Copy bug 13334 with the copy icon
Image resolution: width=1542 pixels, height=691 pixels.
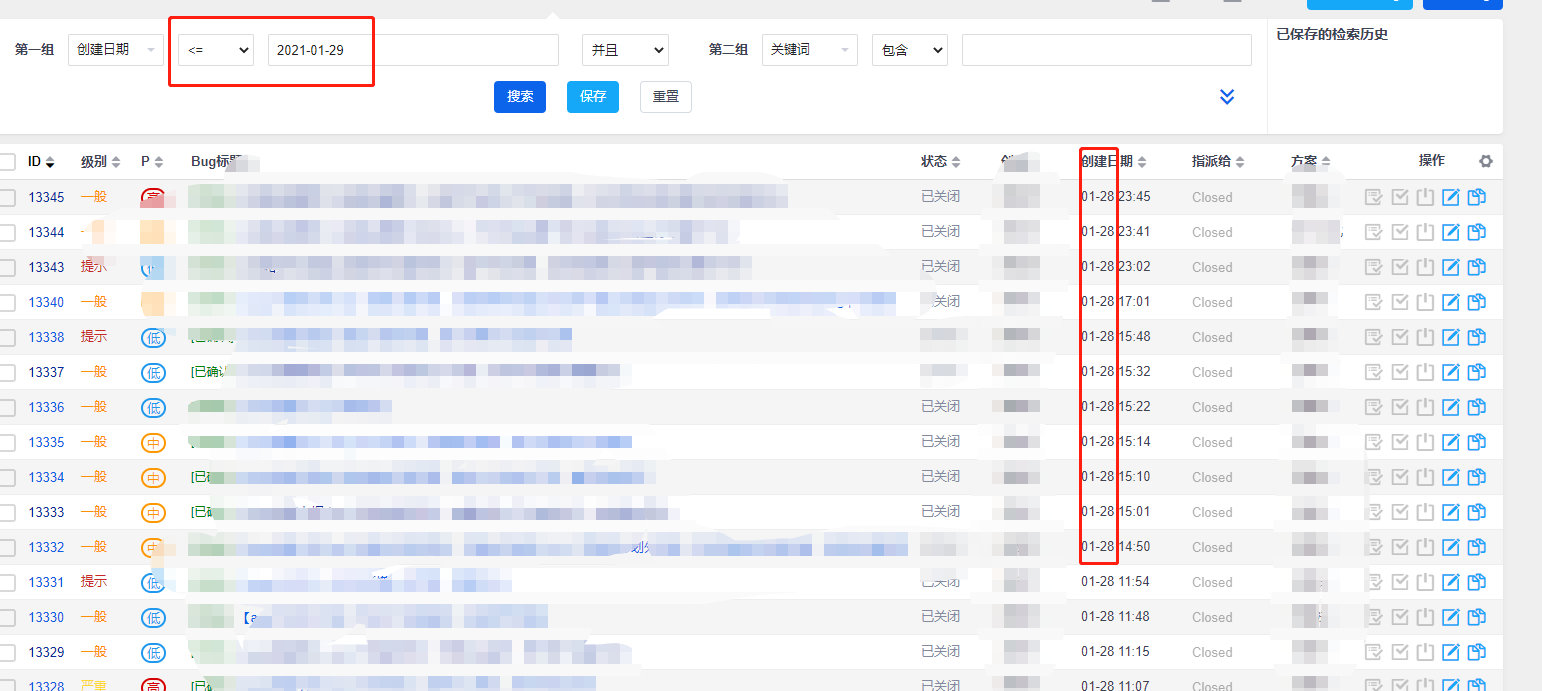point(1476,477)
